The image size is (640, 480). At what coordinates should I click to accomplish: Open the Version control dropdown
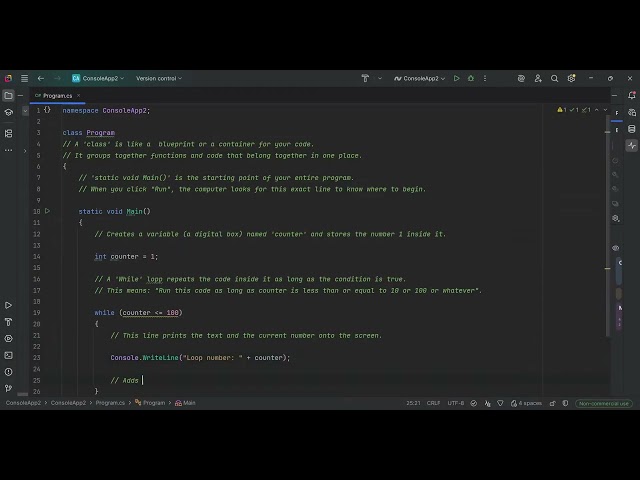point(159,78)
